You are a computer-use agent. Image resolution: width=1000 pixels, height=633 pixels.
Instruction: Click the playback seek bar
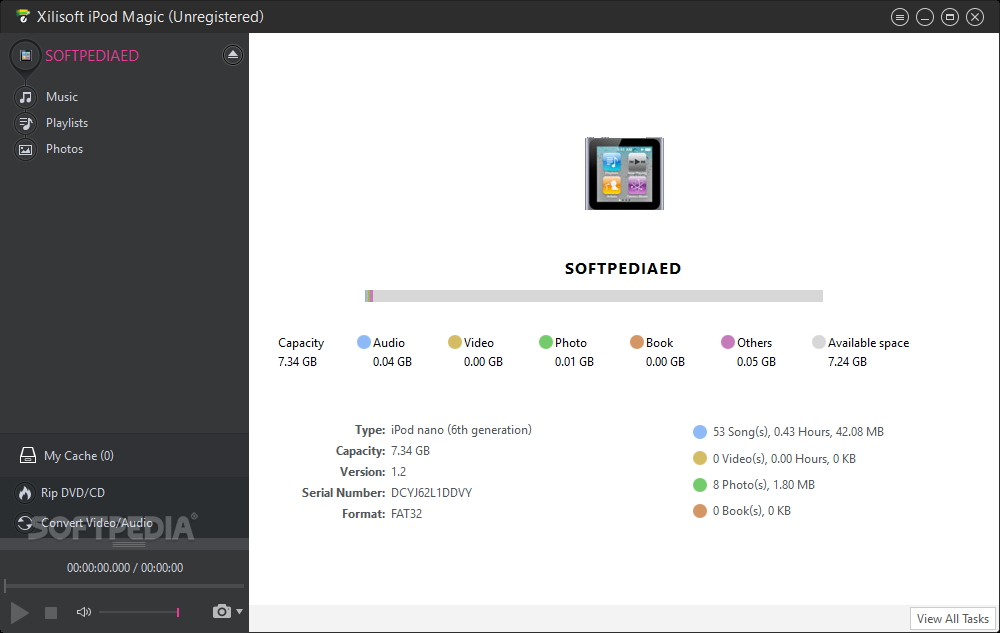tap(124, 586)
